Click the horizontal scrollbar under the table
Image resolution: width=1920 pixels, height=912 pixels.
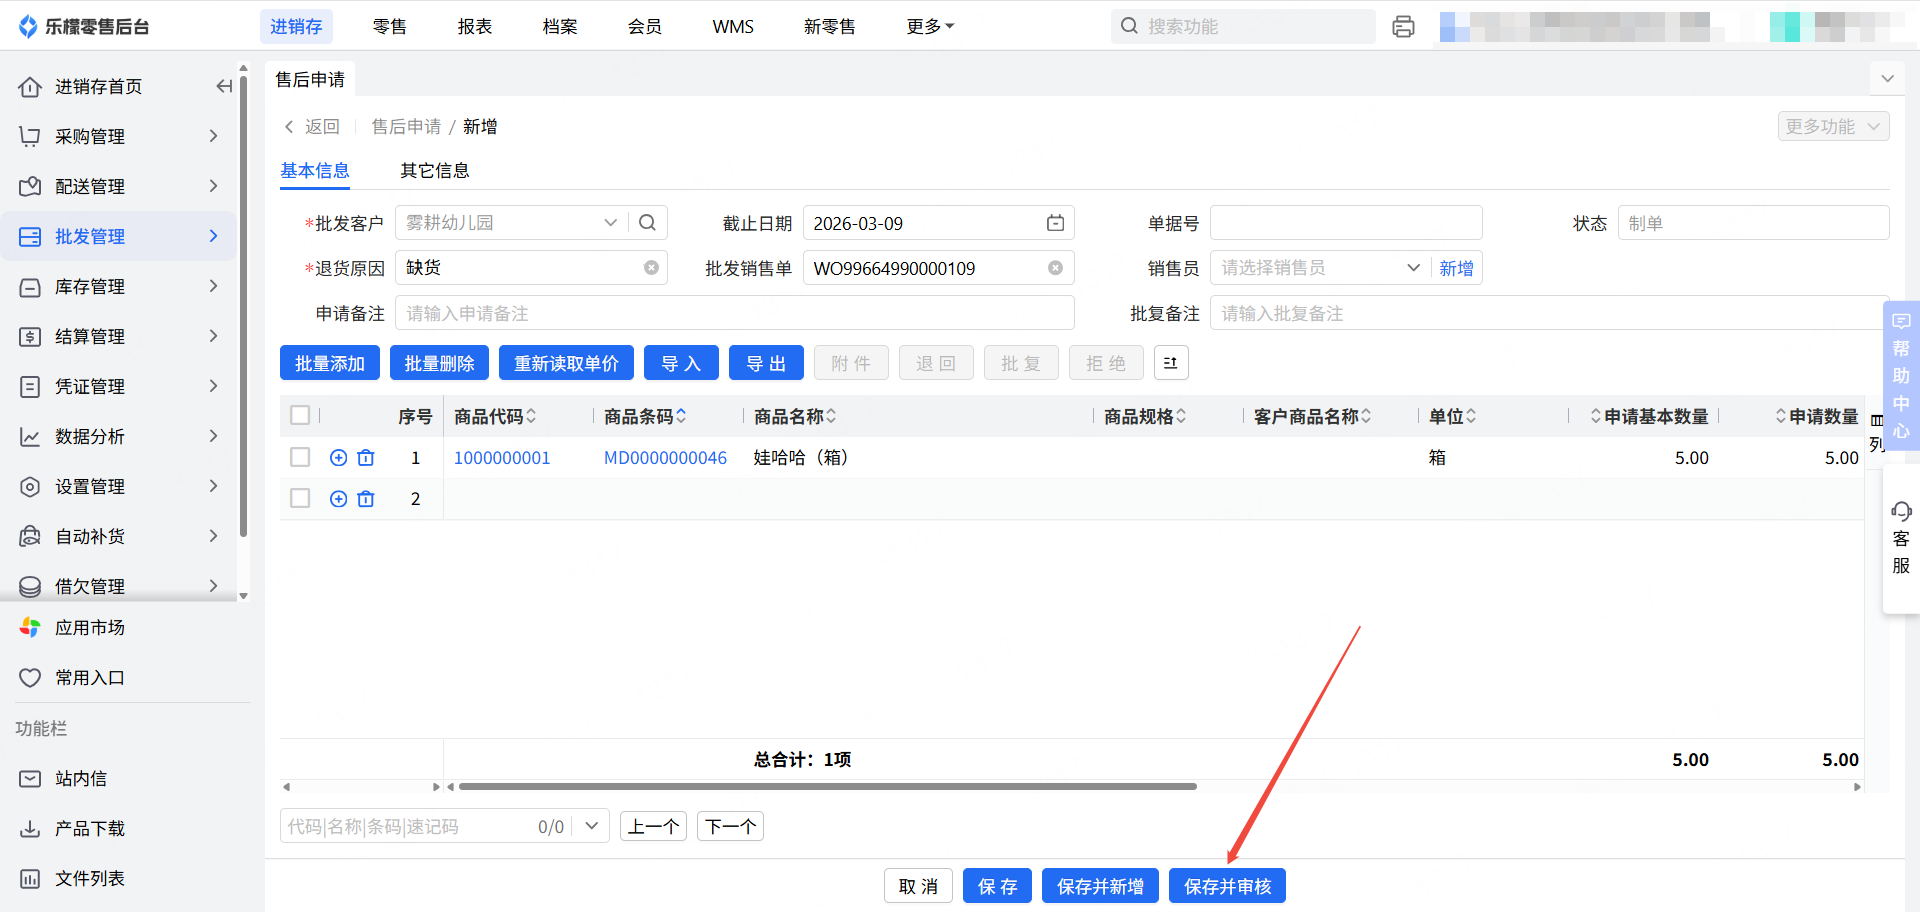pyautogui.click(x=827, y=787)
